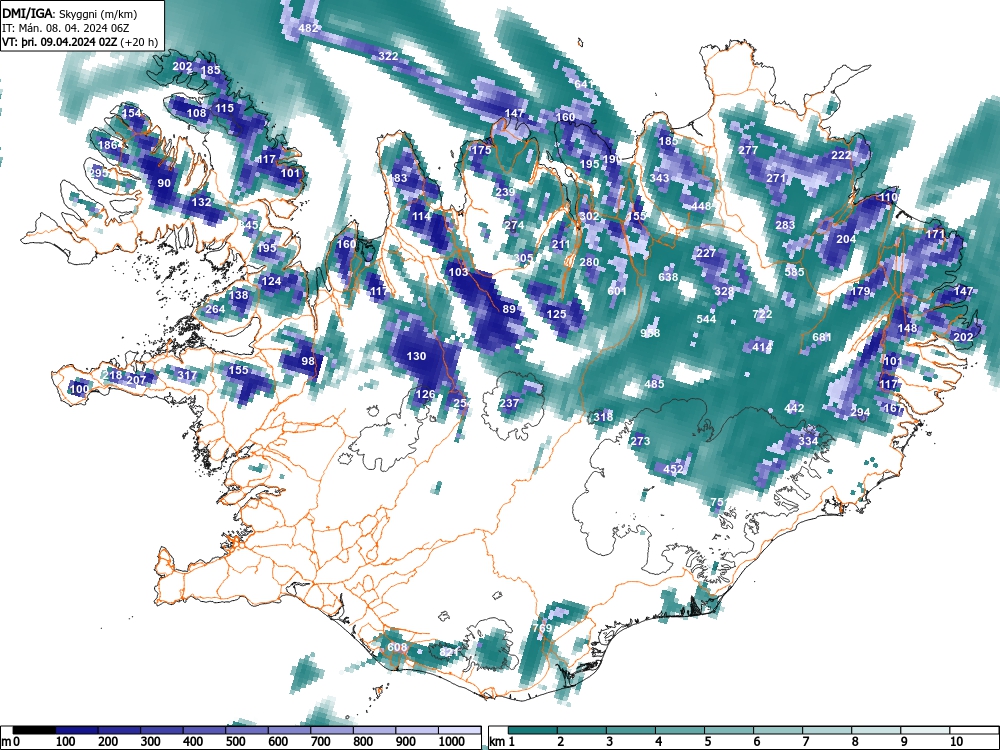This screenshot has height=750, width=1000.
Task: Click the visibility value 130
Action: pos(416,356)
